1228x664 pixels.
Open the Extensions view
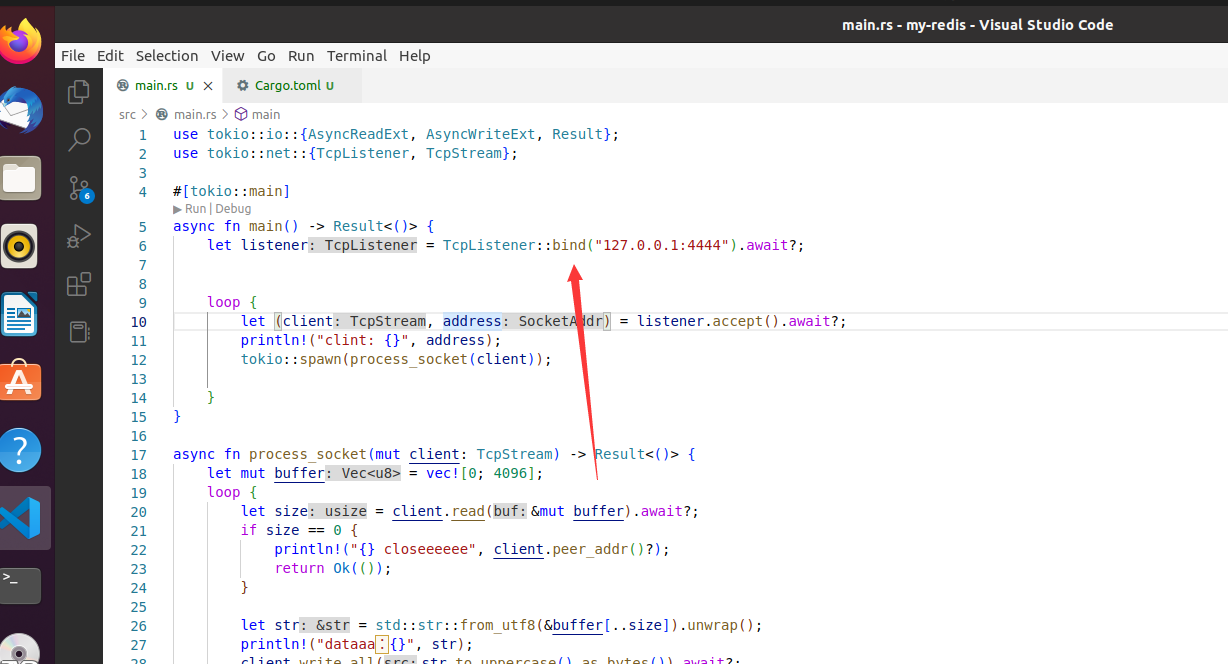coord(79,285)
